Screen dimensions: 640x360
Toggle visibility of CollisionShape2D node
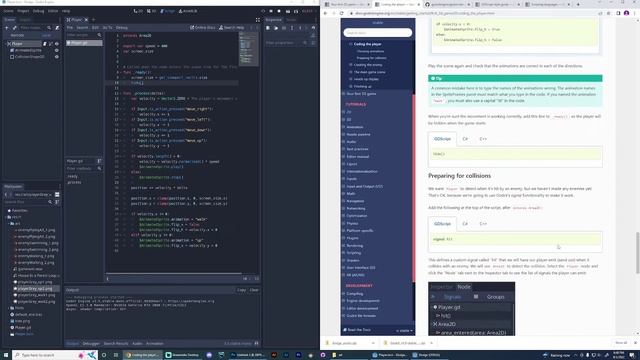(x=57, y=57)
